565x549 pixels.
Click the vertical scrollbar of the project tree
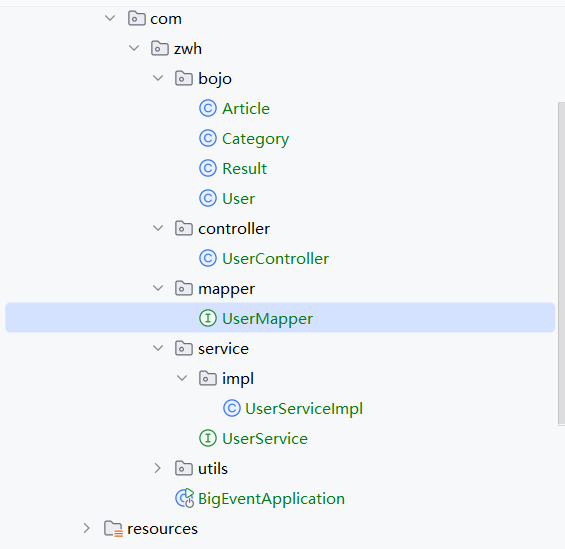tap(561, 264)
